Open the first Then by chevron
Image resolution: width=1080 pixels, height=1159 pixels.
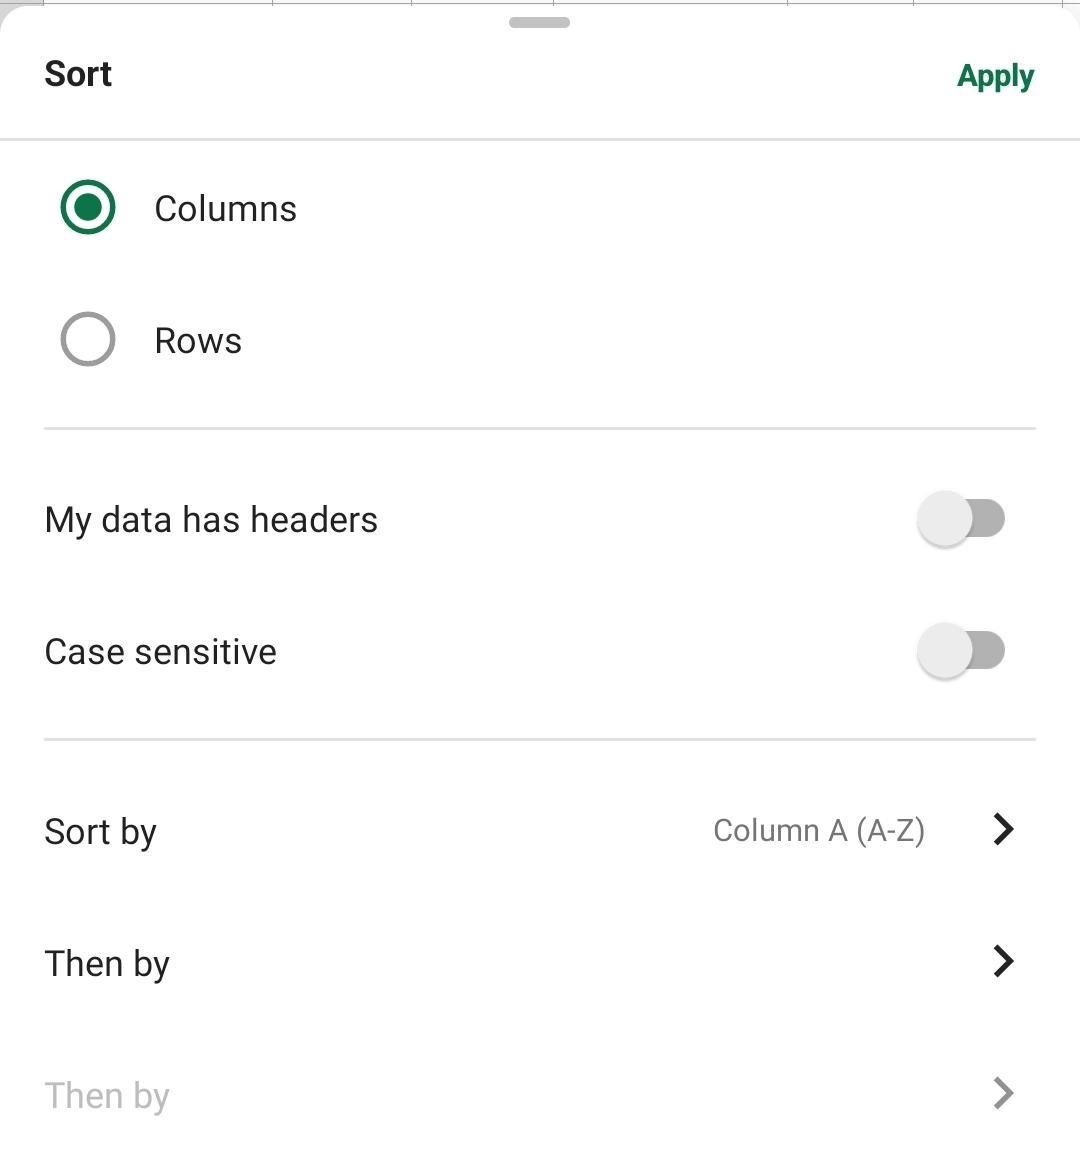tap(1003, 961)
